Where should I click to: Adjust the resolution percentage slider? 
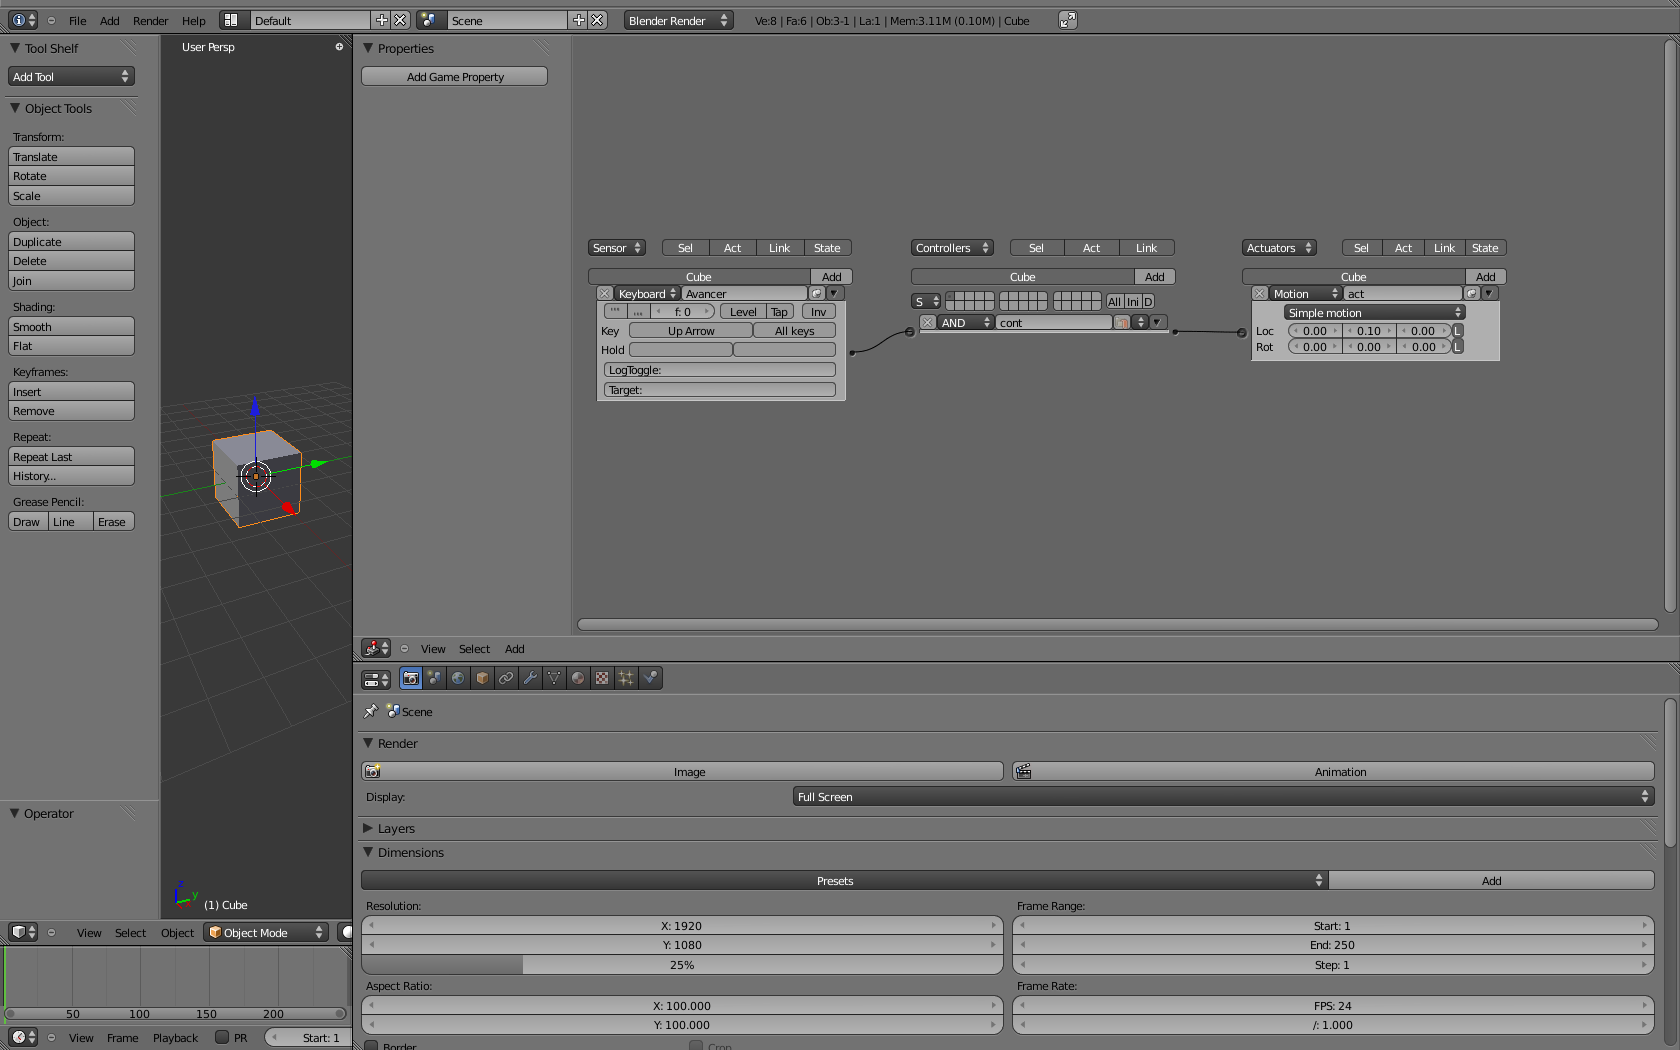[x=682, y=965]
